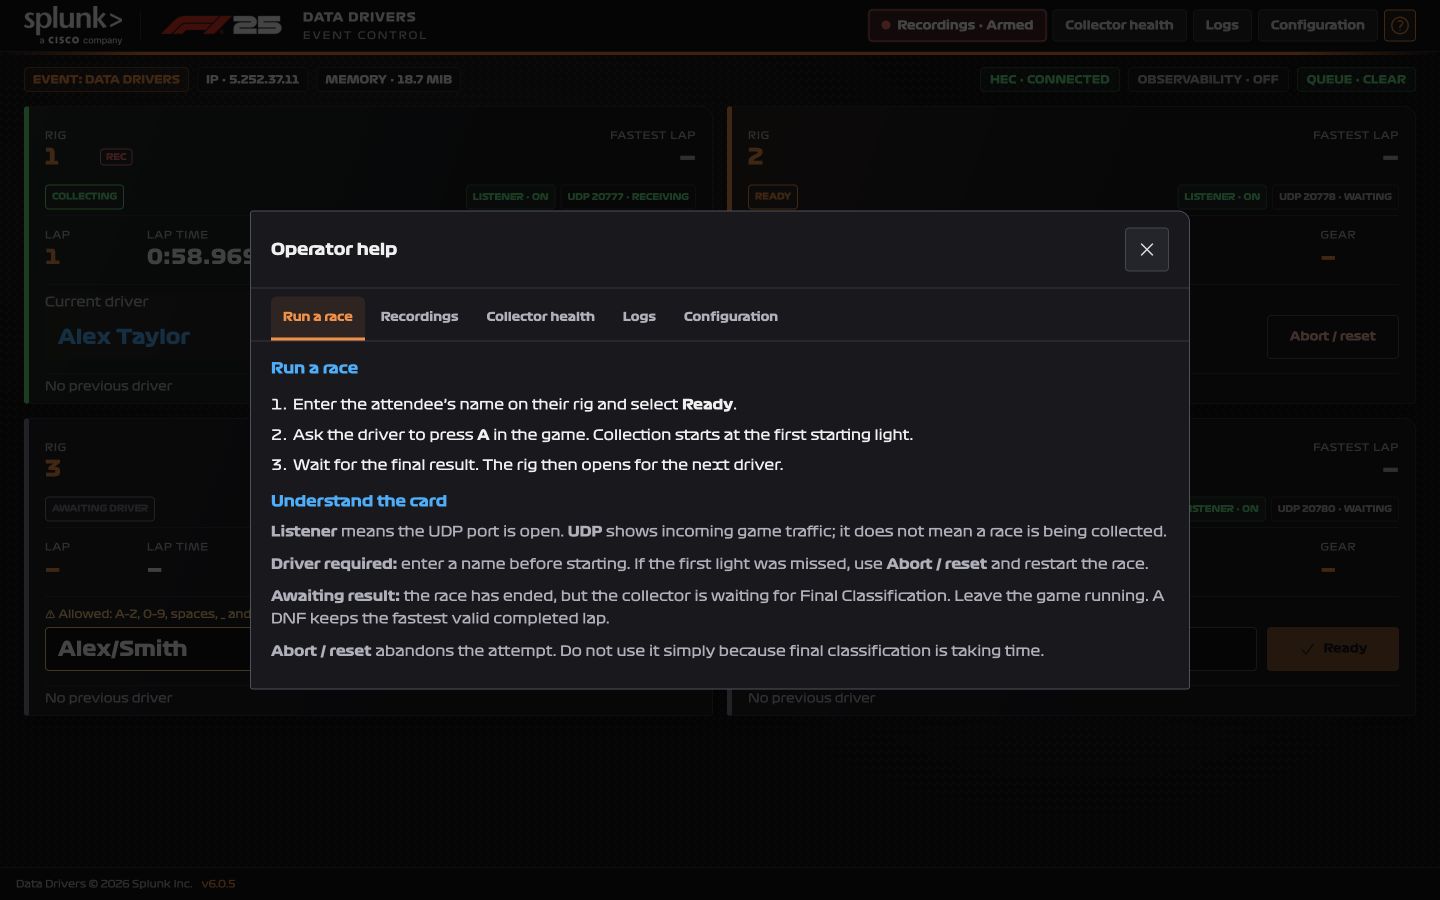Click LISTENER · ON badge on Rig 2
Viewport: 1440px width, 900px height.
pyautogui.click(x=1222, y=197)
